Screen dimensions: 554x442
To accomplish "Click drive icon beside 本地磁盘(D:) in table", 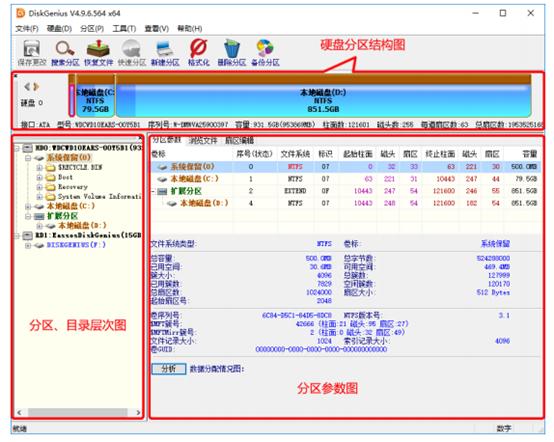I will tap(172, 203).
